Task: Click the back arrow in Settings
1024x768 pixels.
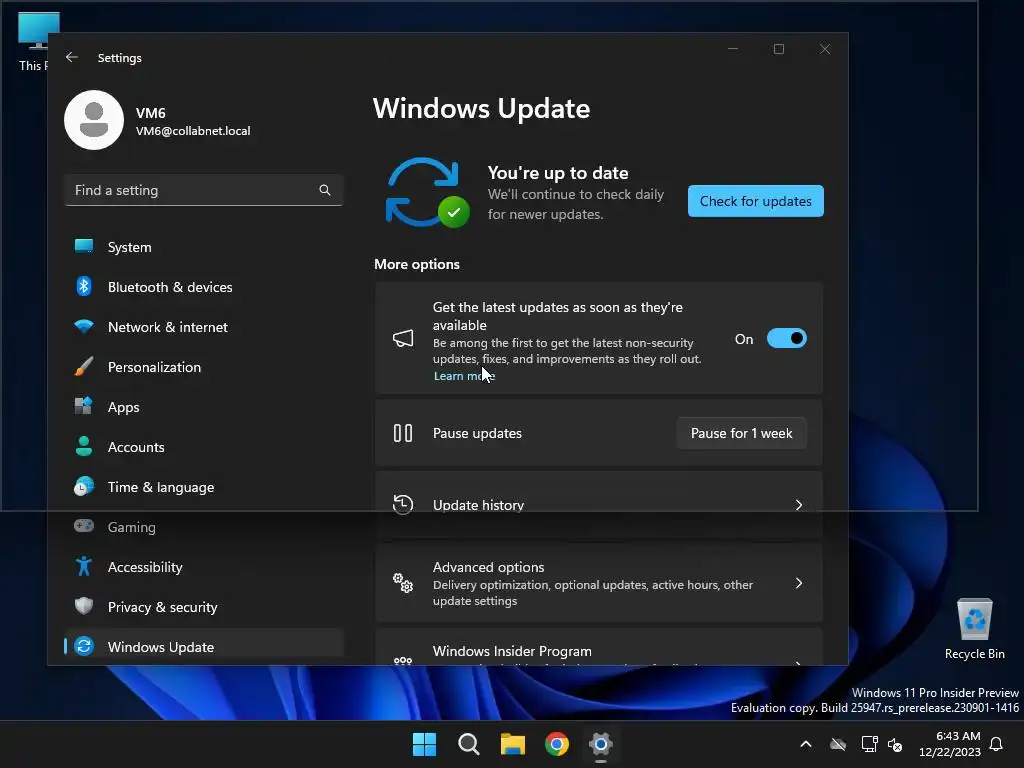Action: point(72,57)
